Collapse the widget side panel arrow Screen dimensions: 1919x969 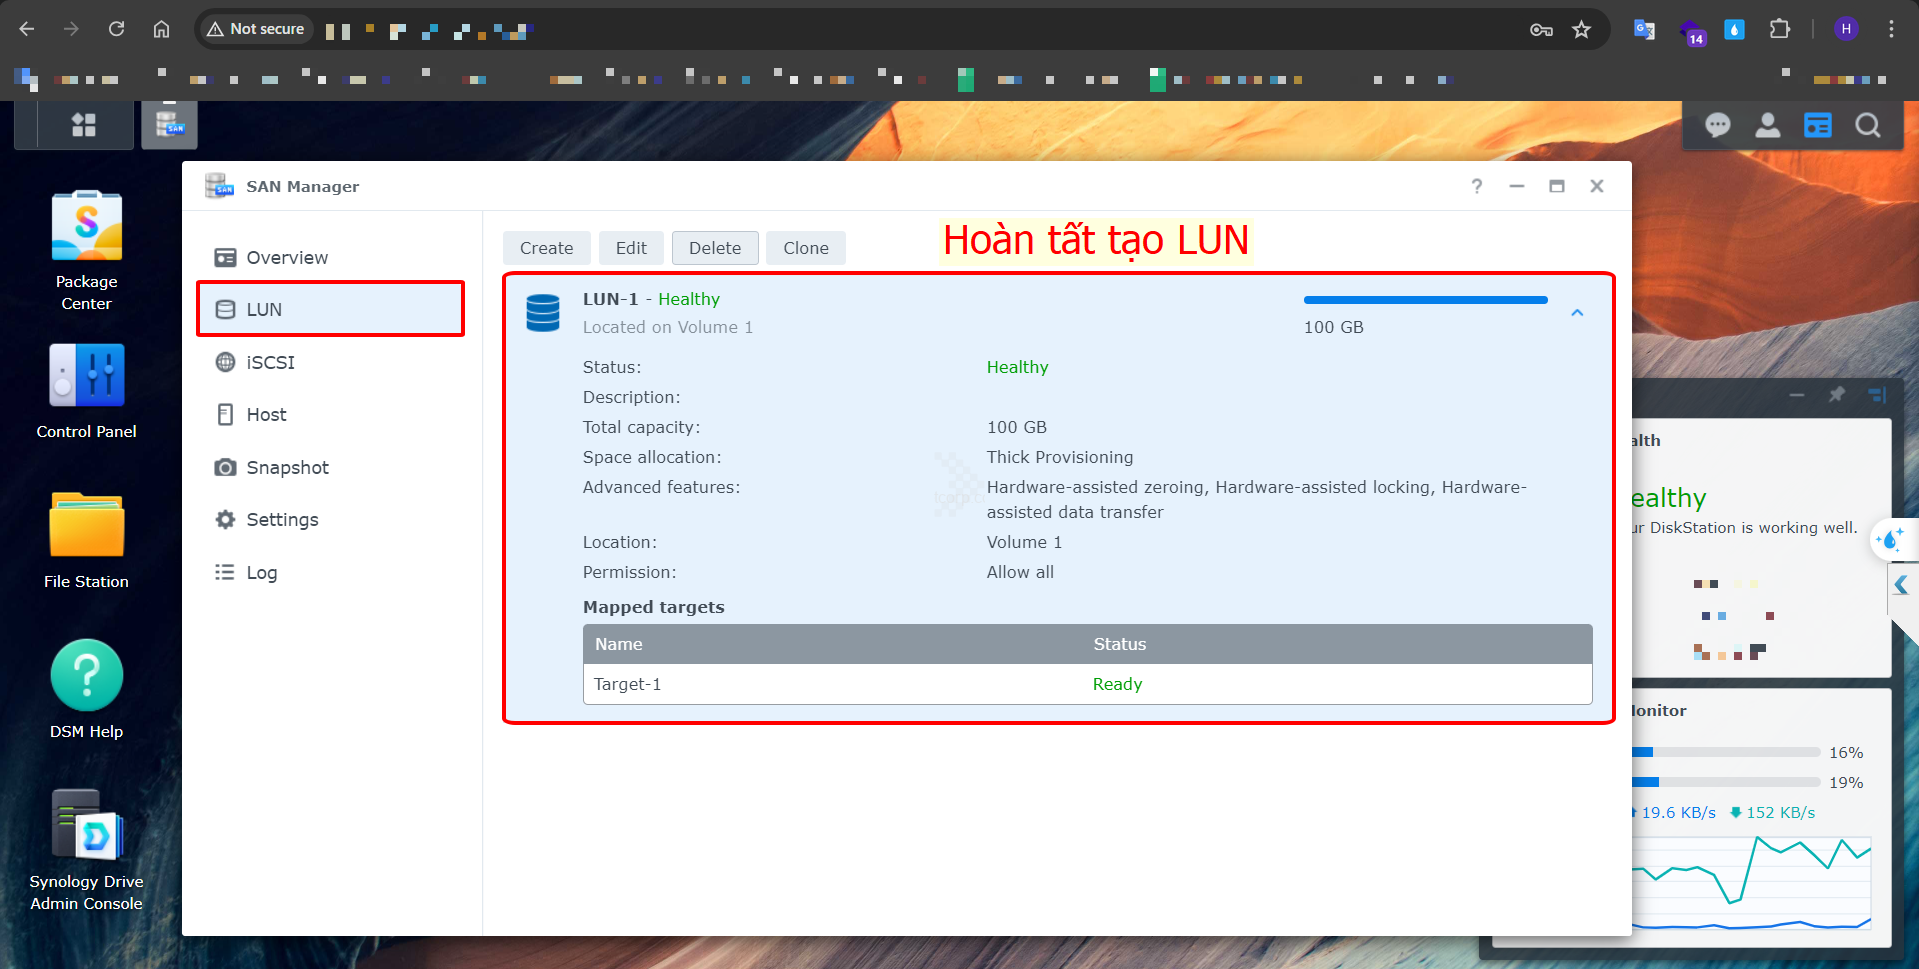[1901, 585]
